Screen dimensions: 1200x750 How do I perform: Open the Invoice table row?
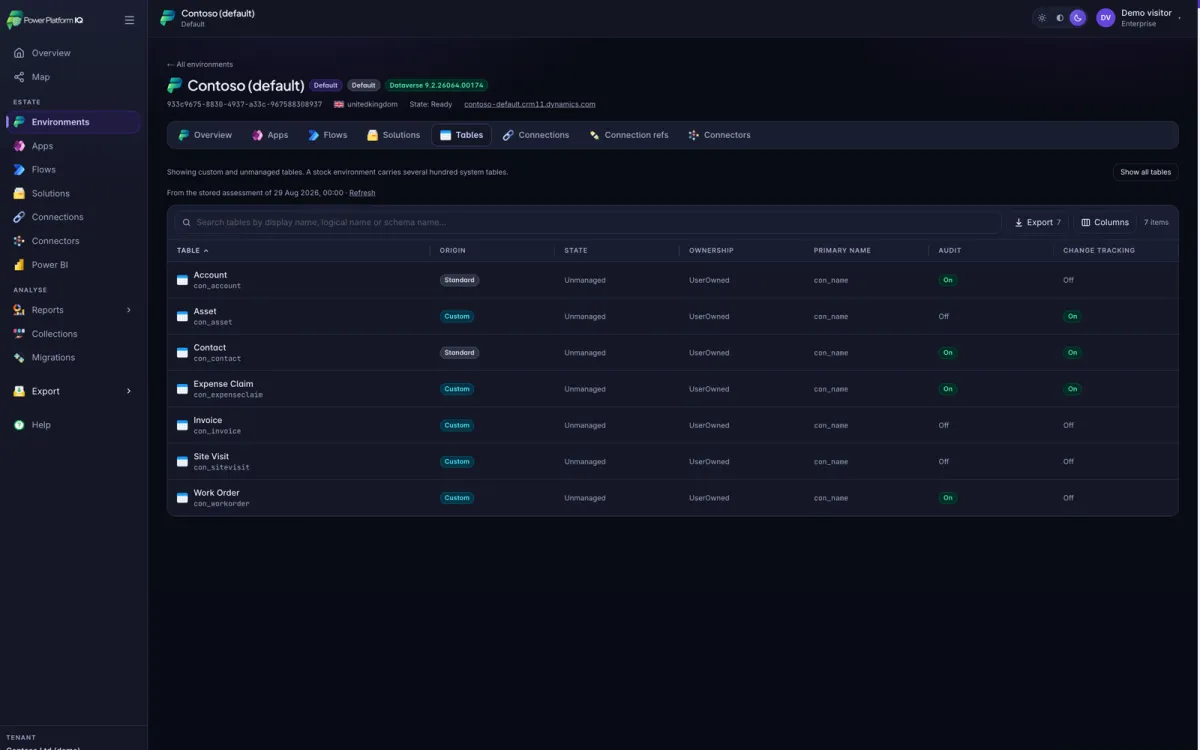coord(672,425)
